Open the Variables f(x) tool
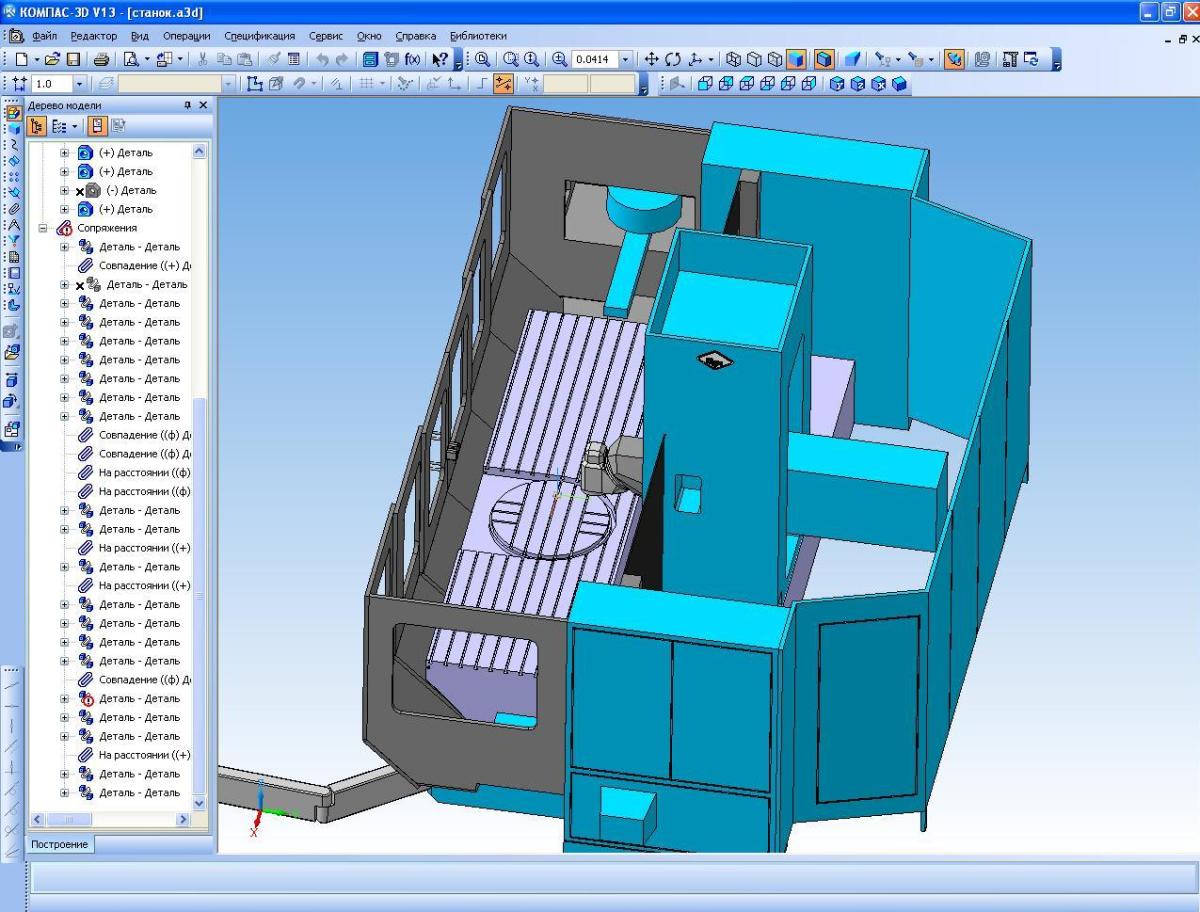This screenshot has height=912, width=1200. click(x=411, y=60)
